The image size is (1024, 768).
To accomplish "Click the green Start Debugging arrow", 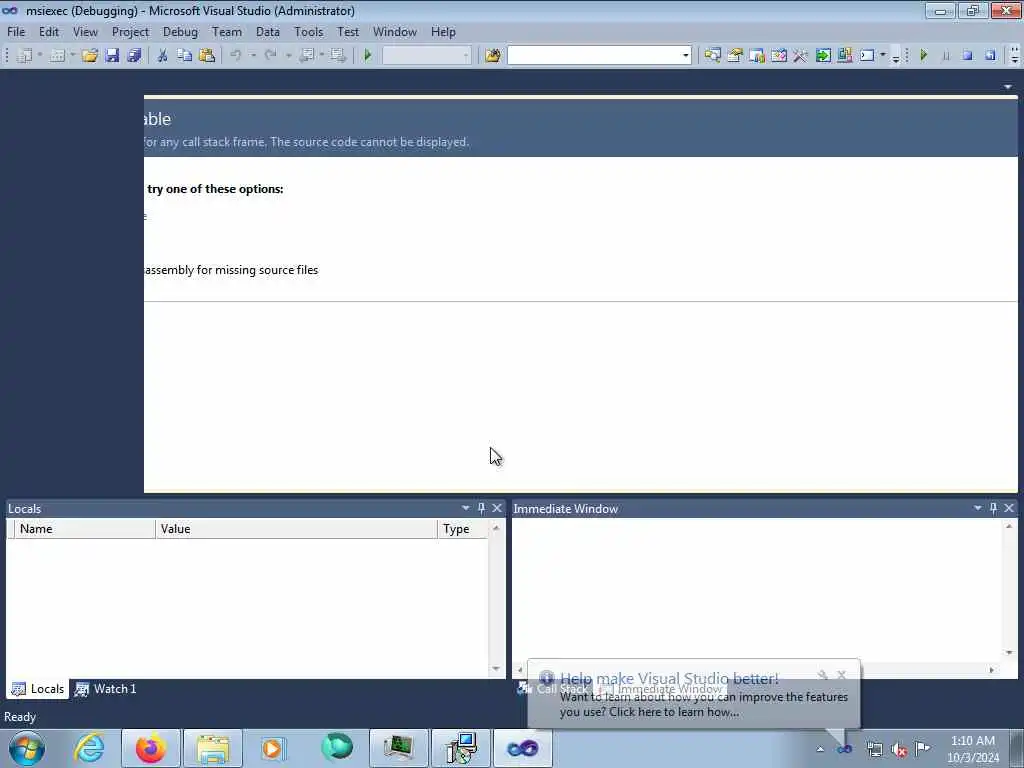I will tap(368, 56).
